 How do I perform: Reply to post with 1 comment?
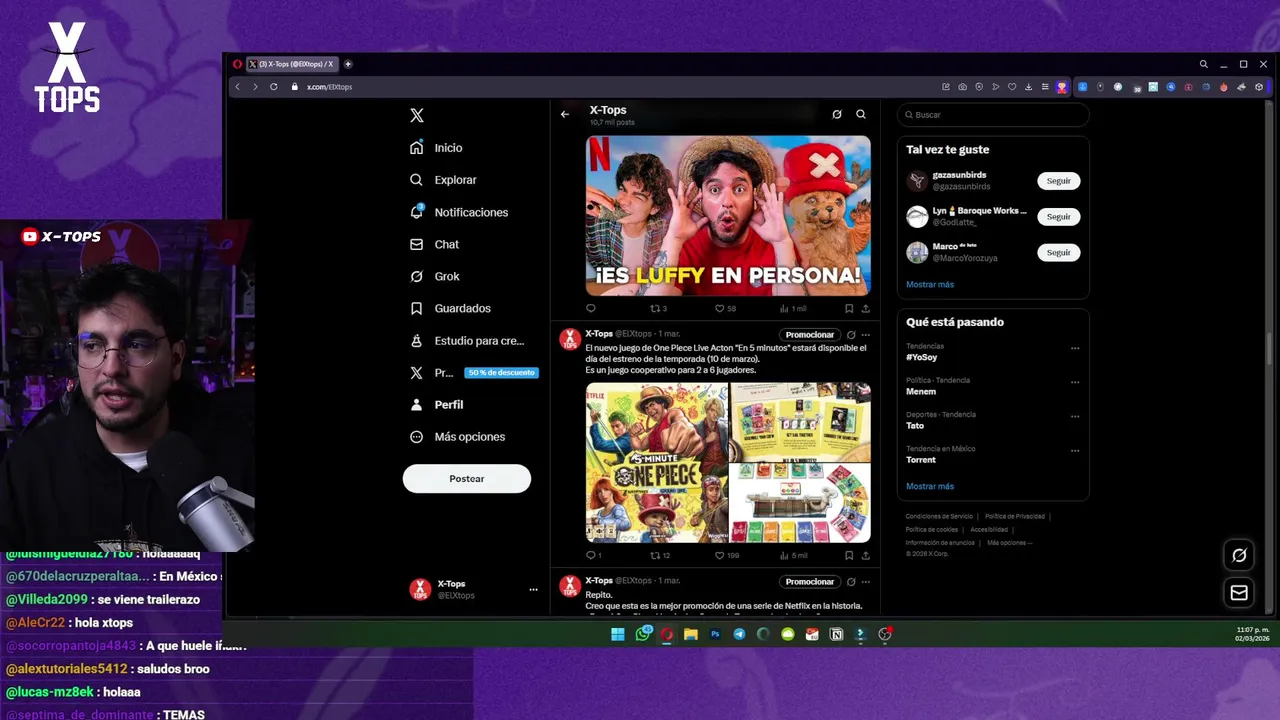pos(593,555)
